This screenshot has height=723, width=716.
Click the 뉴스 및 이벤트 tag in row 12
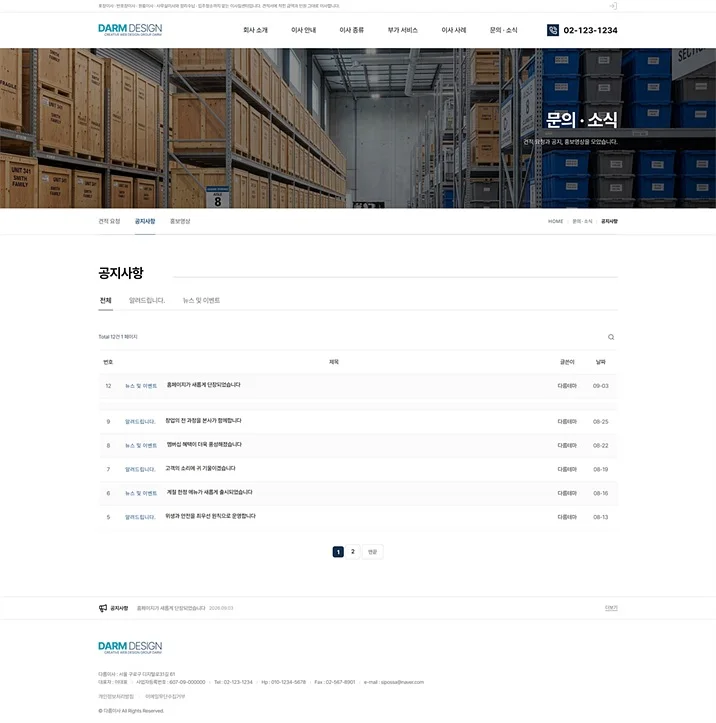[141, 386]
